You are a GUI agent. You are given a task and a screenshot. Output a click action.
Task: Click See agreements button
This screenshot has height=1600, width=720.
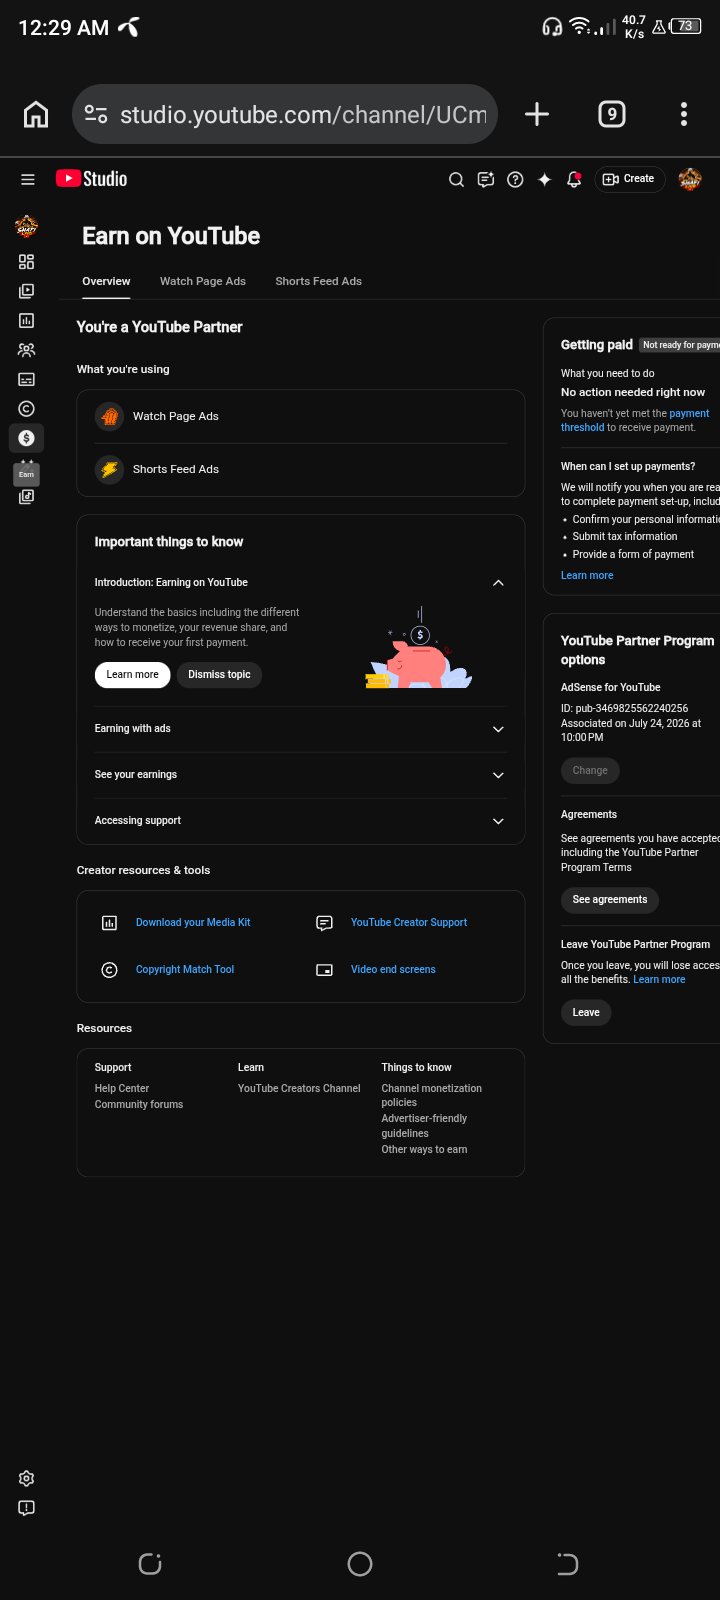610,900
